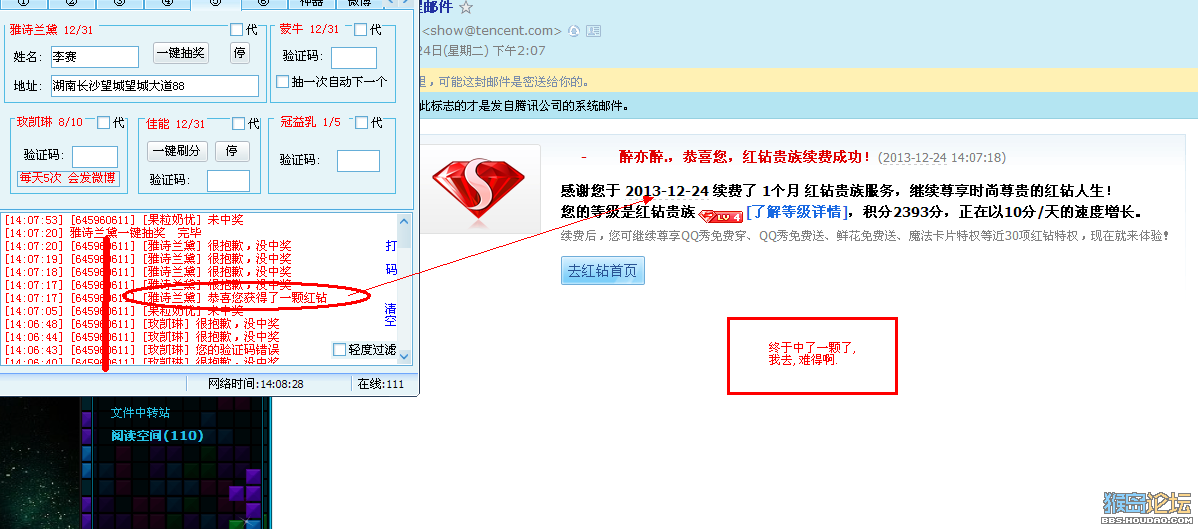Stop 佳能 with its 停 button

point(232,151)
